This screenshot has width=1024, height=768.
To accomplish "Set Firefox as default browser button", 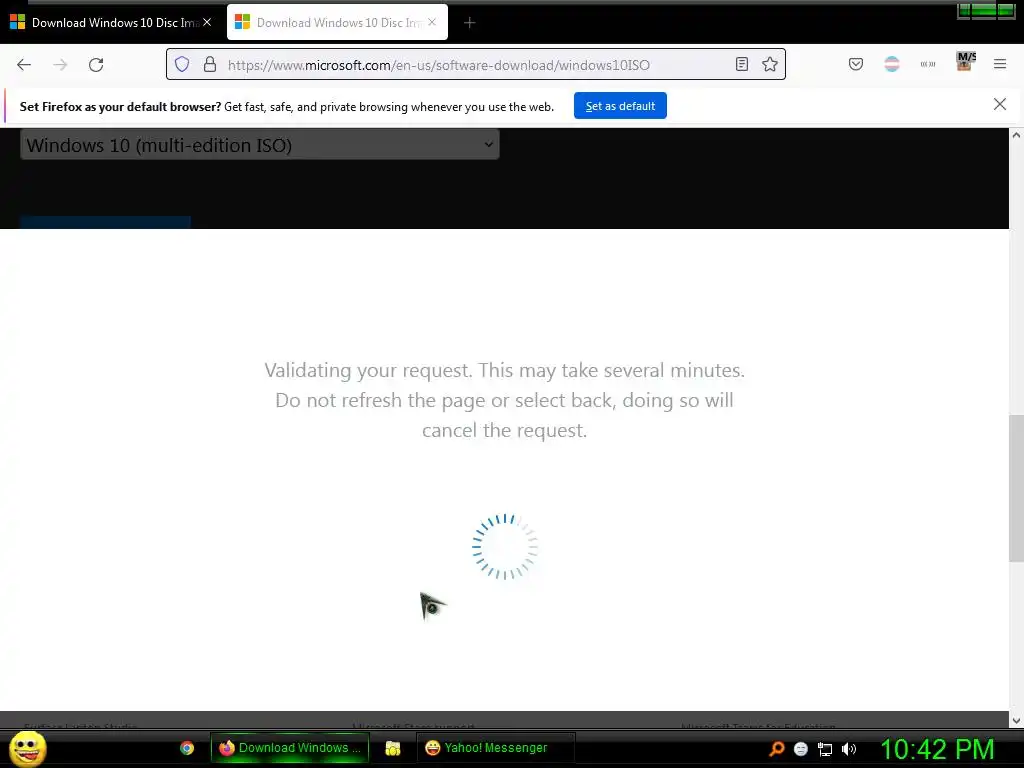I will click(x=620, y=106).
